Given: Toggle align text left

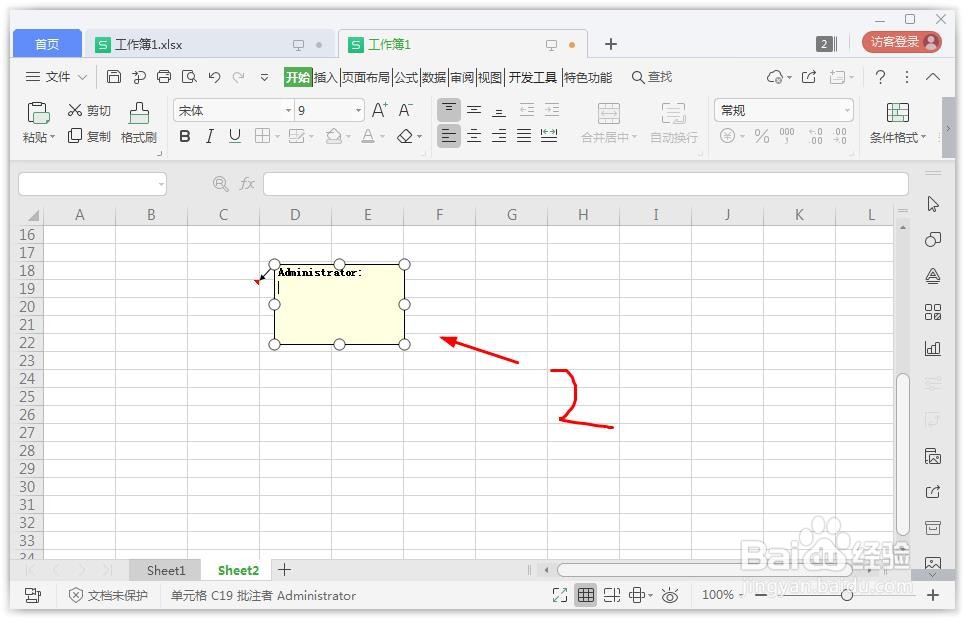Looking at the screenshot, I should [x=449, y=136].
